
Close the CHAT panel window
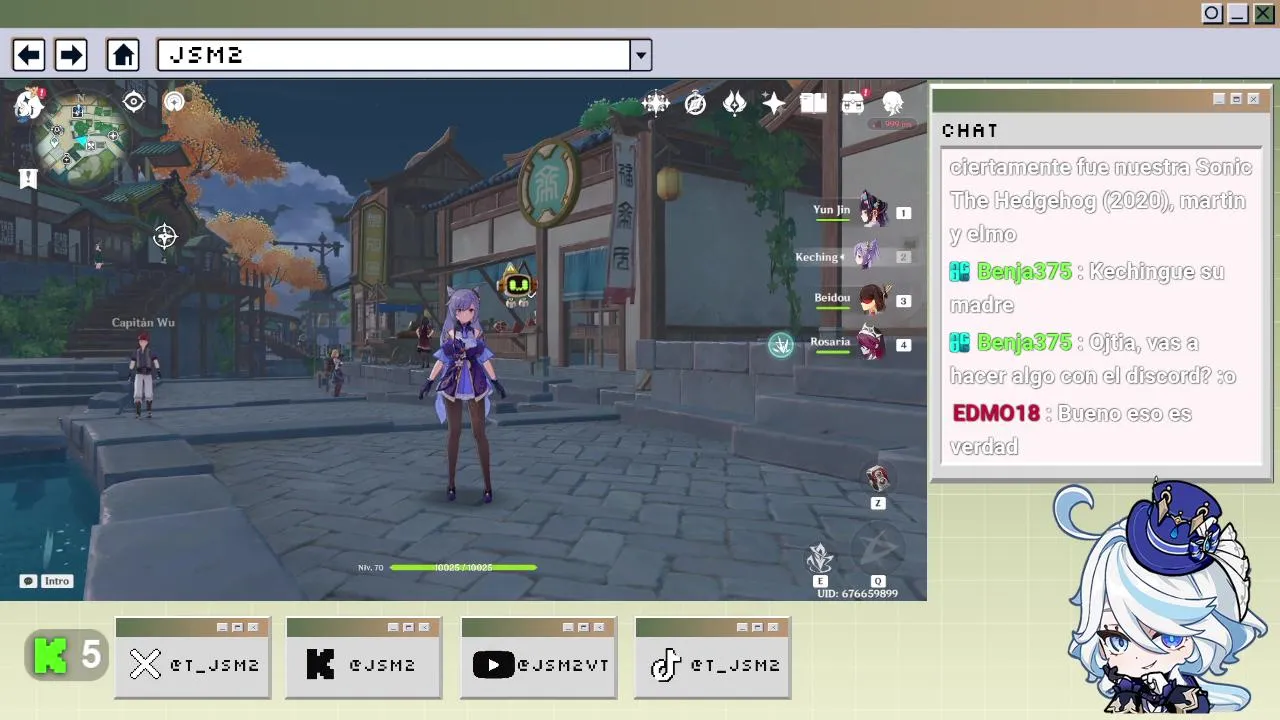[1253, 99]
